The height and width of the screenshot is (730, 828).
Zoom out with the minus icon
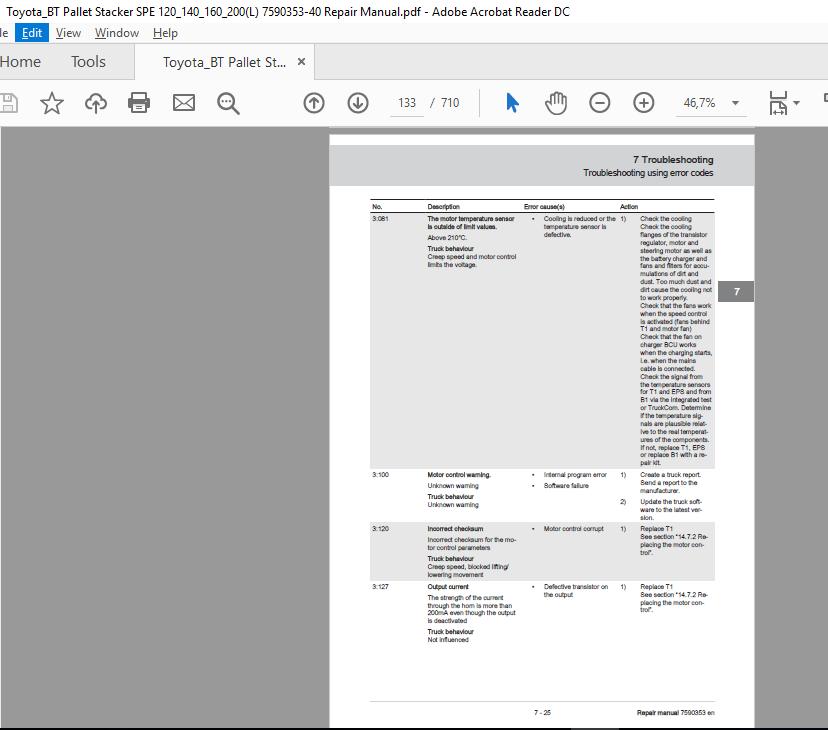pyautogui.click(x=599, y=103)
